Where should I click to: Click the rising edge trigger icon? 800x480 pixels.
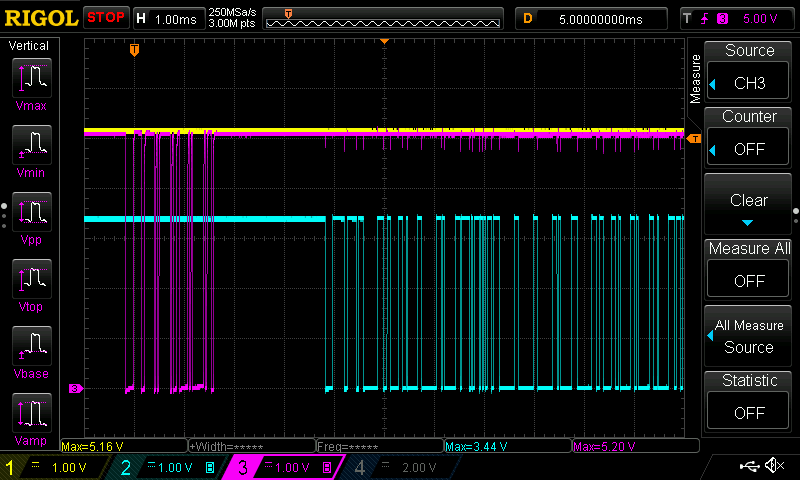click(705, 19)
